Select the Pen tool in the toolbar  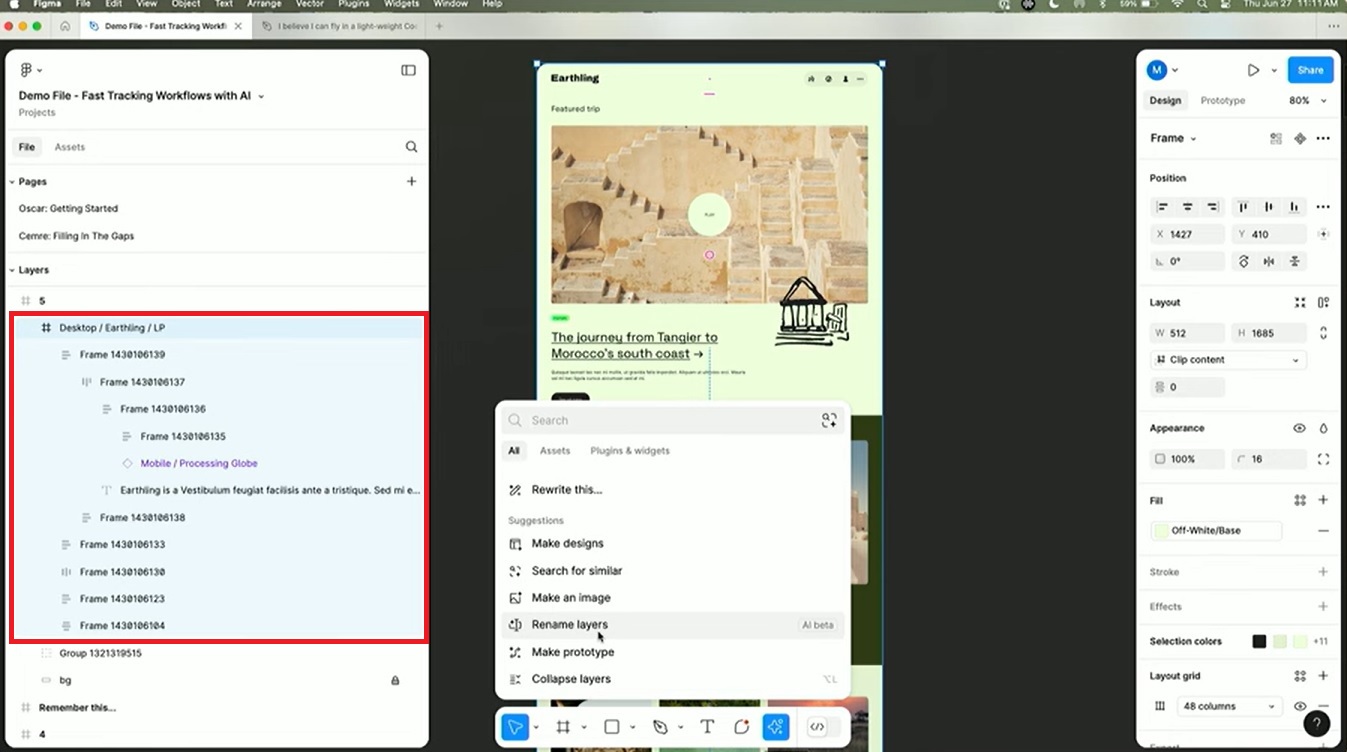click(660, 727)
